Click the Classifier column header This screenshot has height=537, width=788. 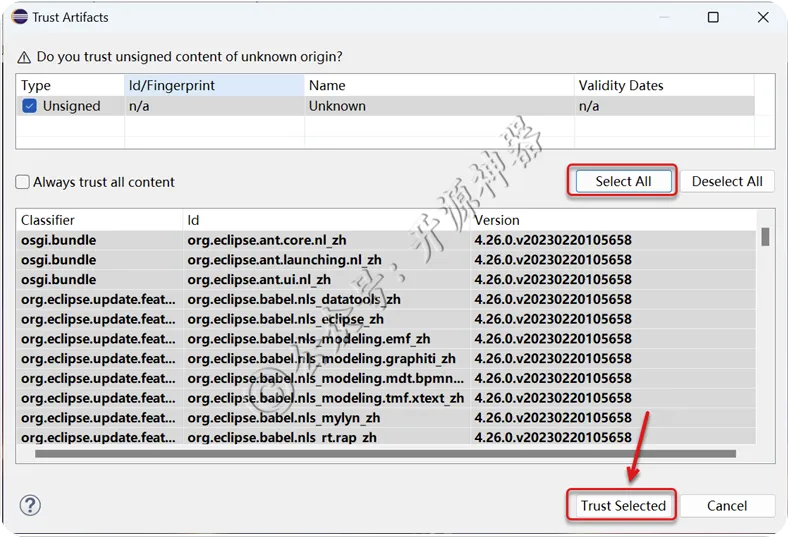tap(99, 220)
